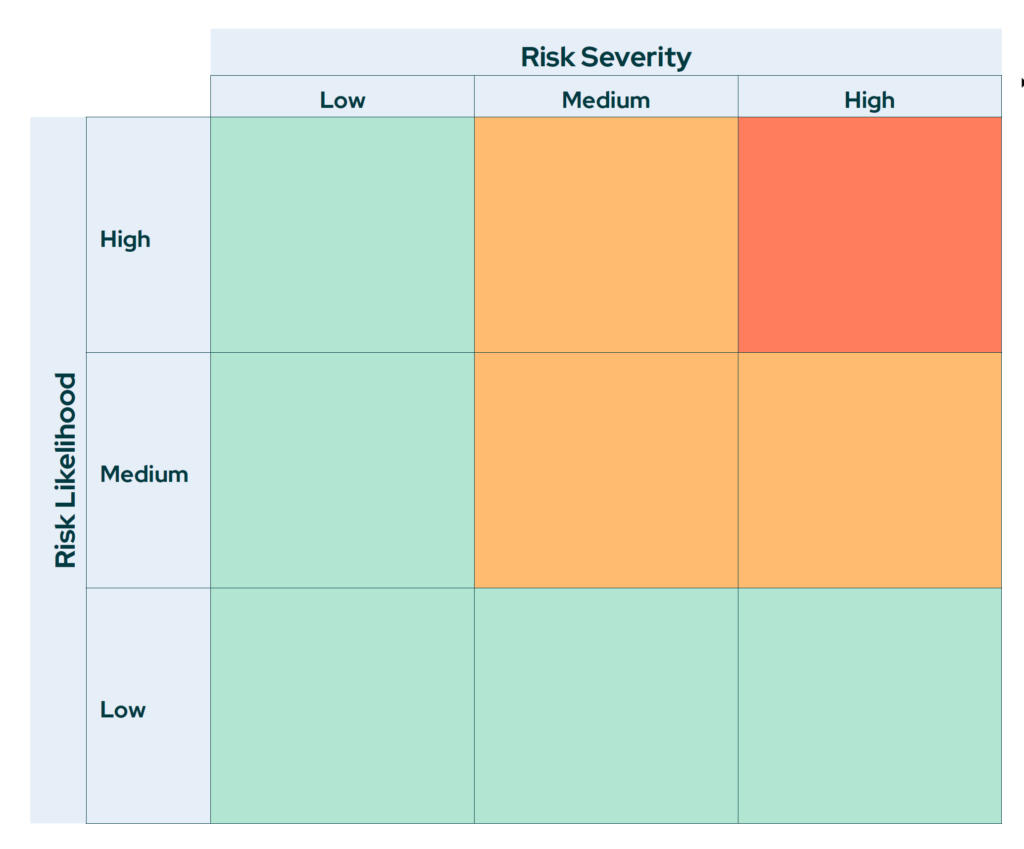1024x849 pixels.
Task: Select the Low severity, Medium likelihood green cell
Action: click(342, 470)
